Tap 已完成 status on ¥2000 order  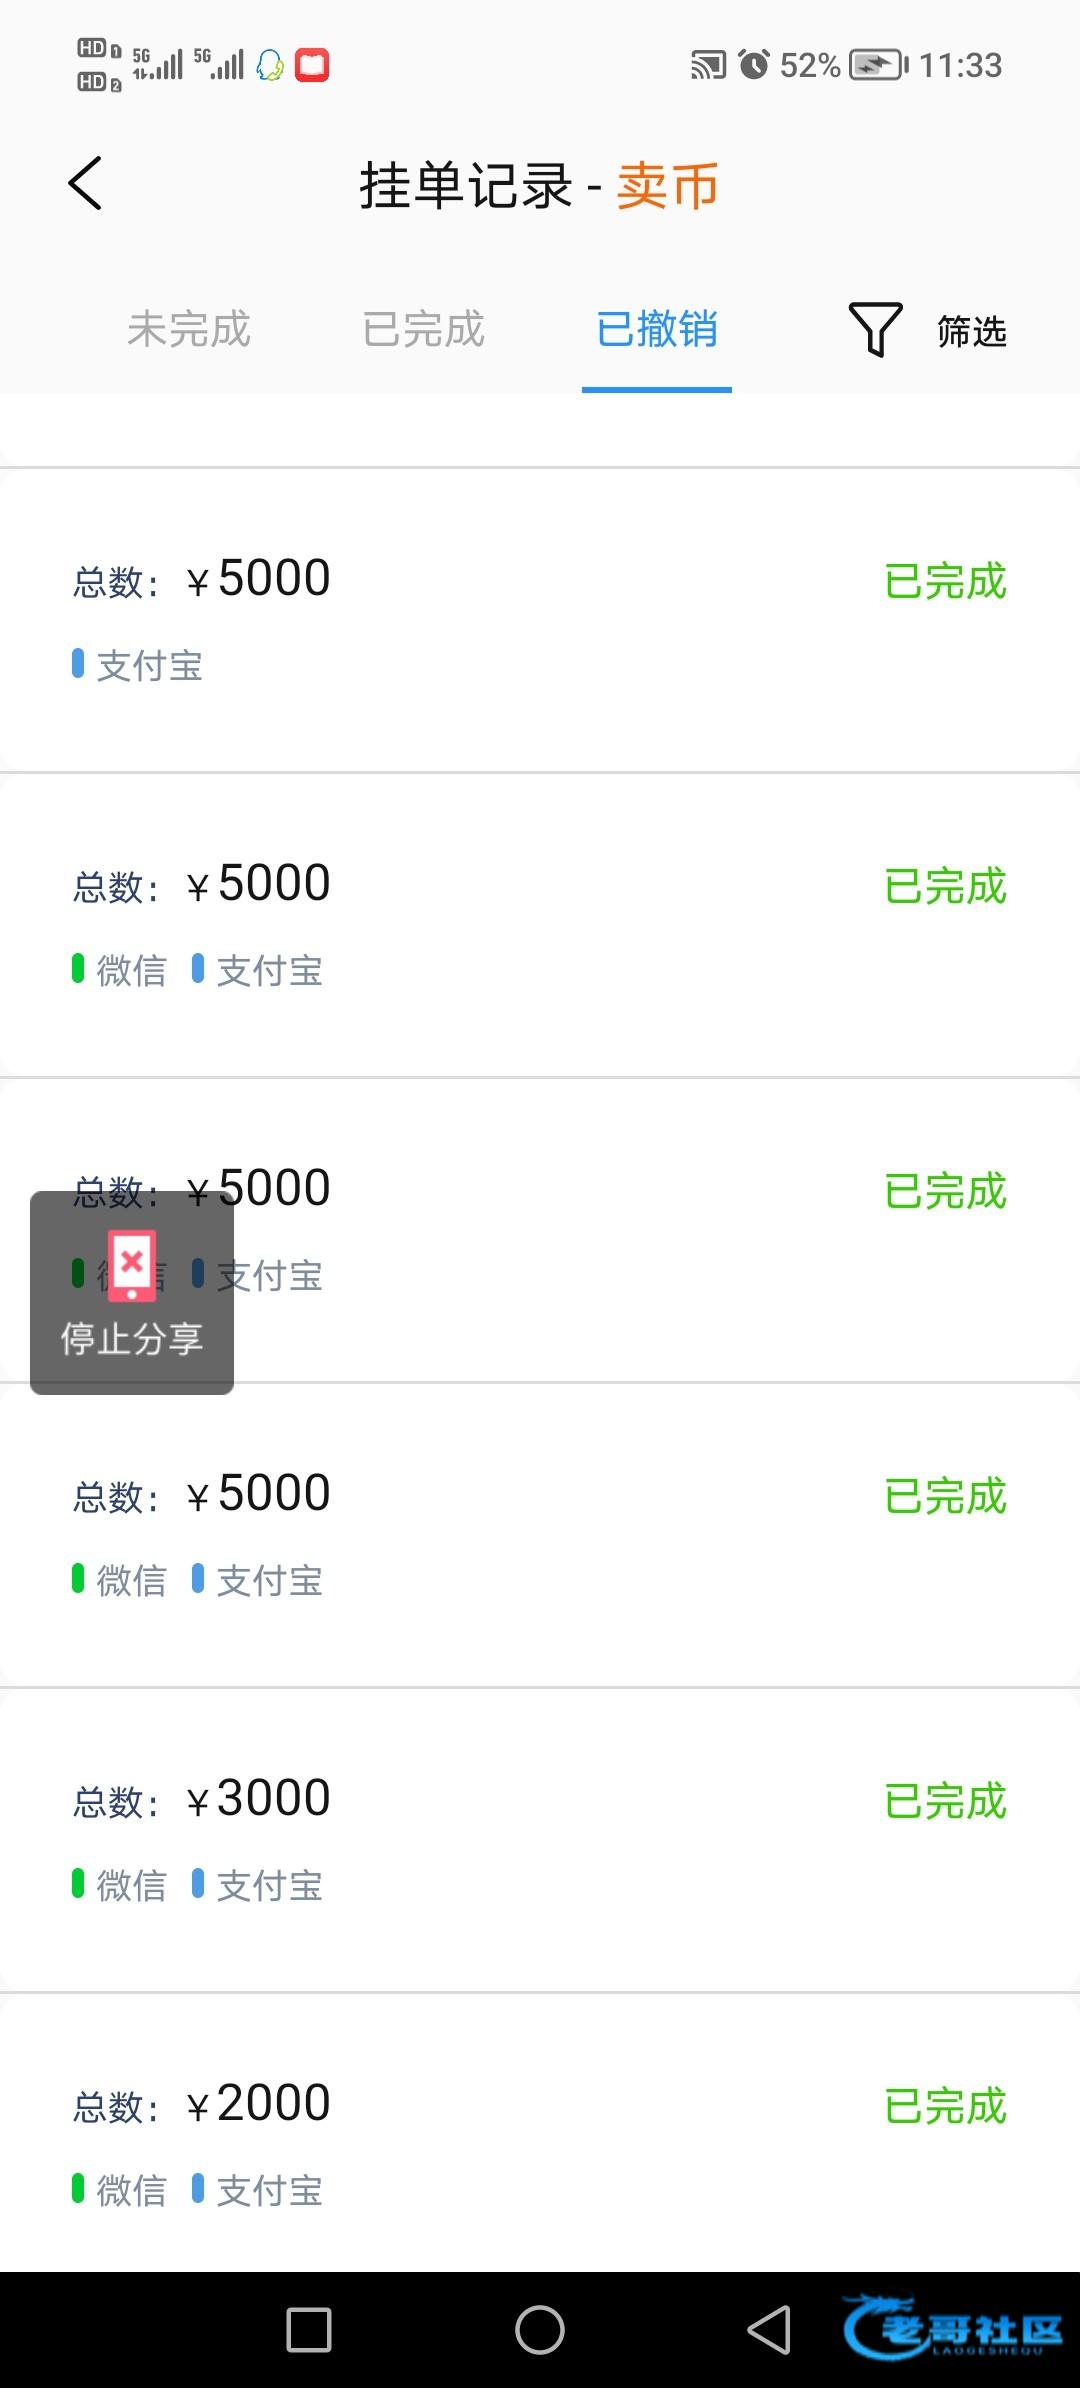click(x=945, y=2107)
